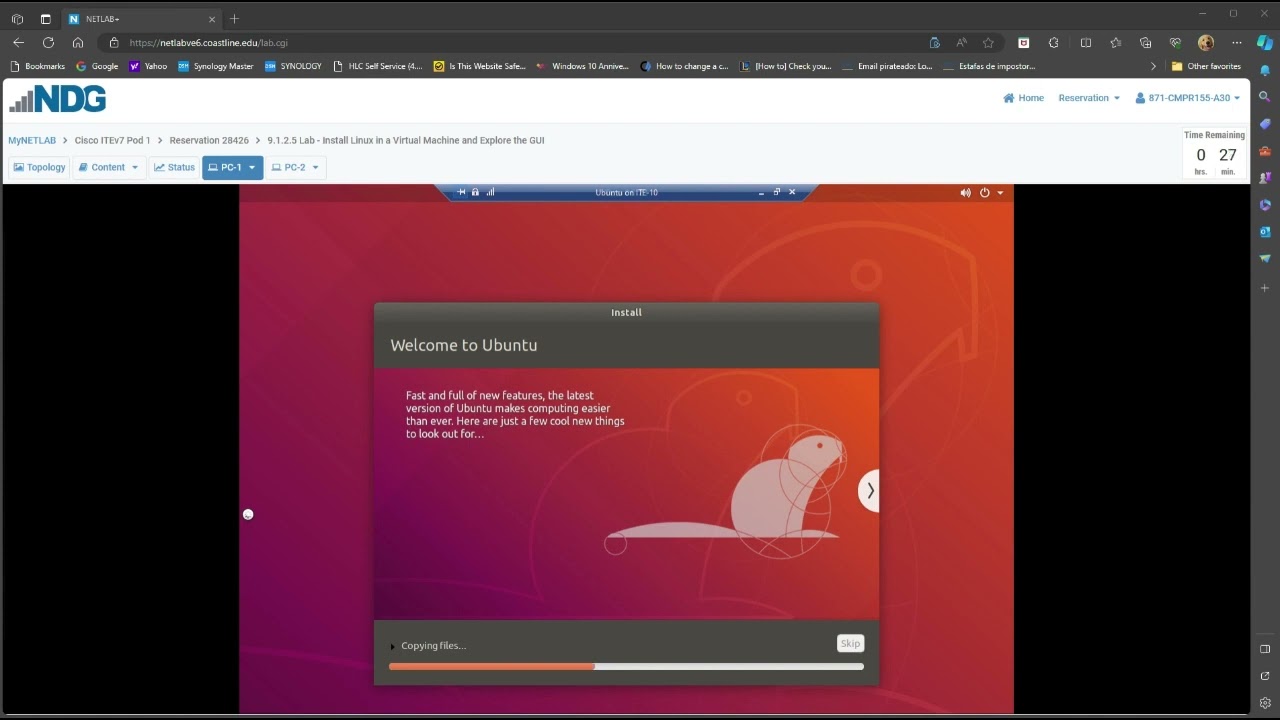This screenshot has height=720, width=1280.
Task: Go to browser home page icon
Action: pos(78,43)
